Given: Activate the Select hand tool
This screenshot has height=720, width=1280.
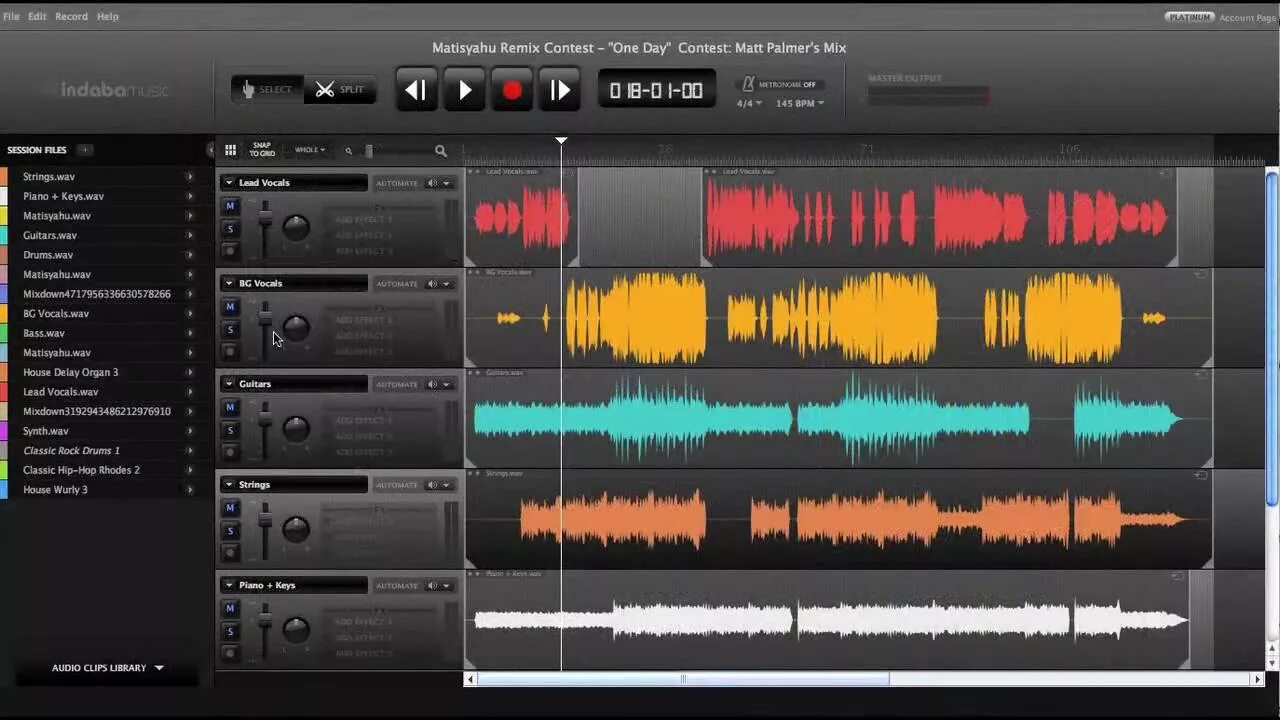Looking at the screenshot, I should (x=267, y=89).
